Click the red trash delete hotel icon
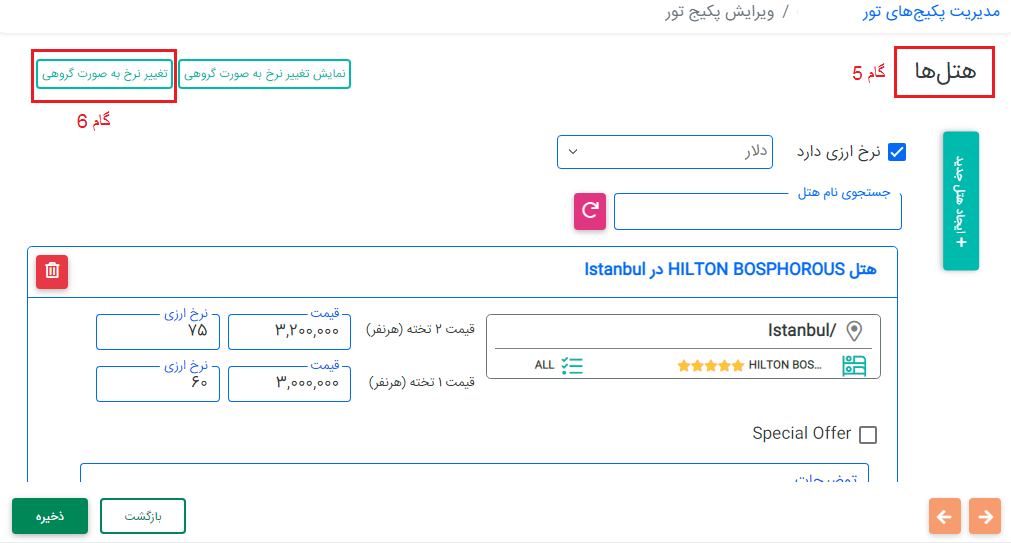 coord(52,271)
